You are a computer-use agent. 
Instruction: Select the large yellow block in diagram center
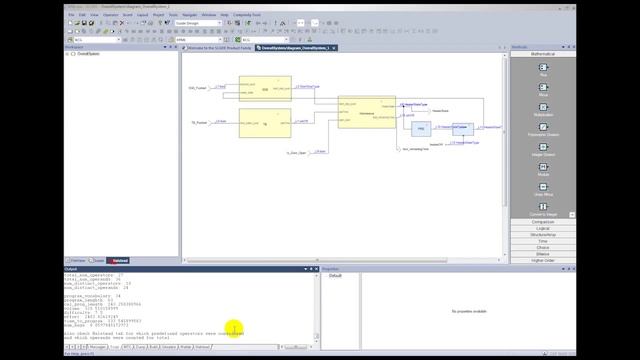[x=367, y=112]
